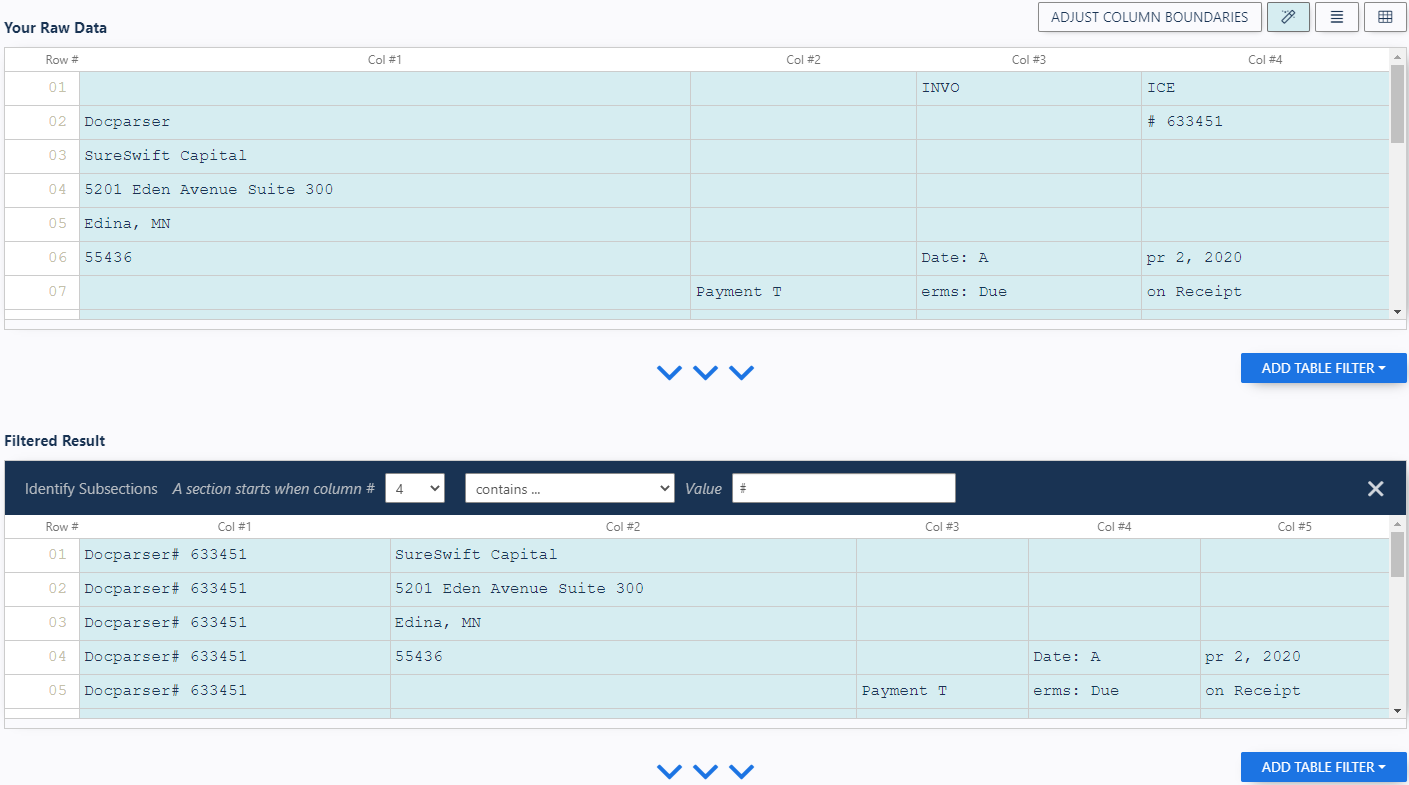Click the Value input field containing #
Screen dimensions: 1409x785
tap(844, 488)
